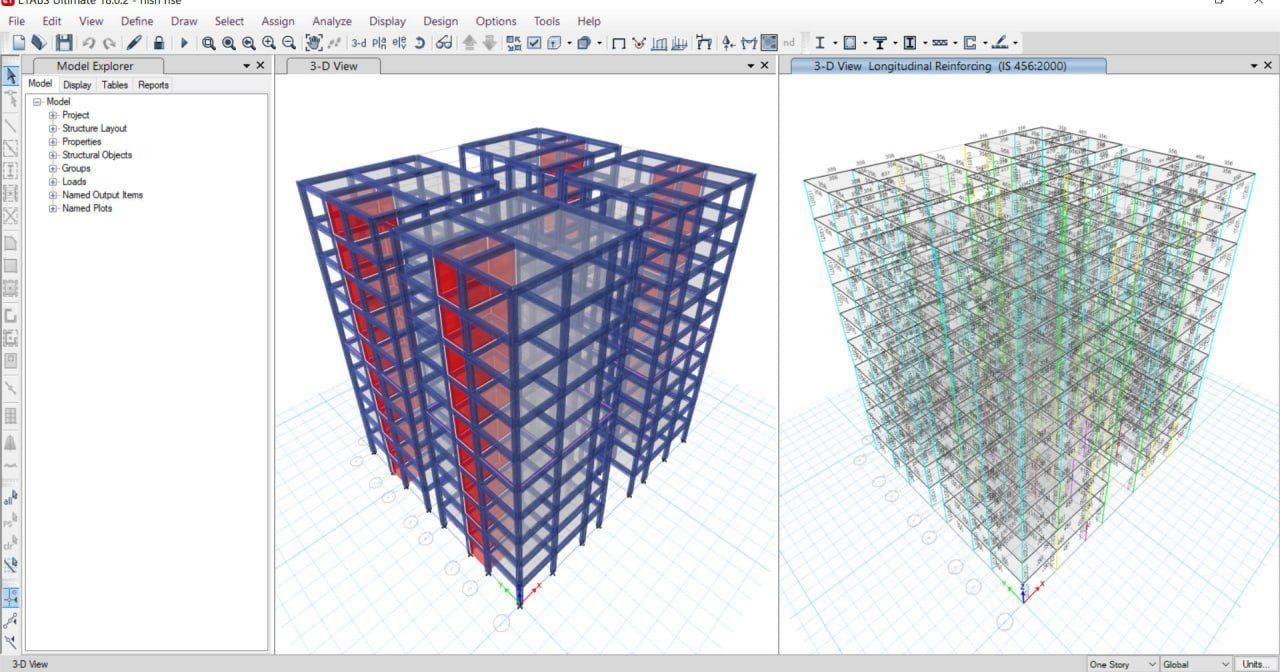Viewport: 1280px width, 672px height.
Task: Toggle the Set Display Options checkbox icon
Action: click(534, 43)
